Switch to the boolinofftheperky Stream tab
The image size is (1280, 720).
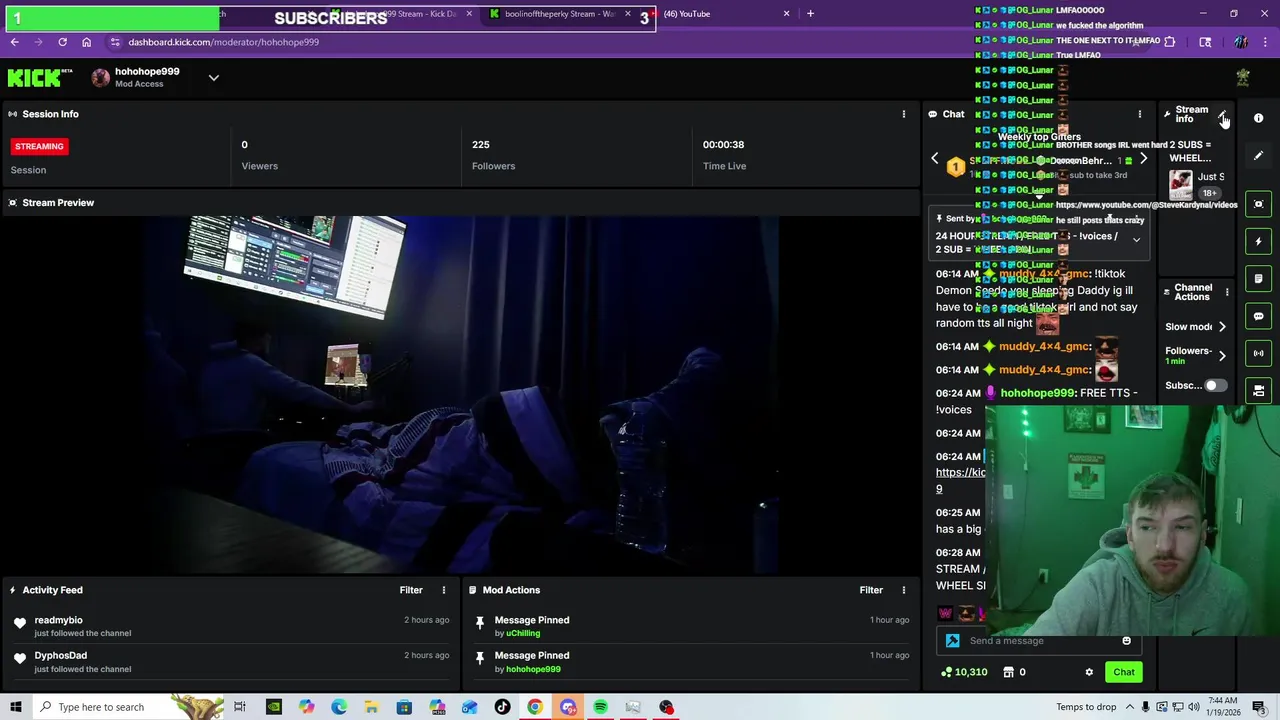560,14
